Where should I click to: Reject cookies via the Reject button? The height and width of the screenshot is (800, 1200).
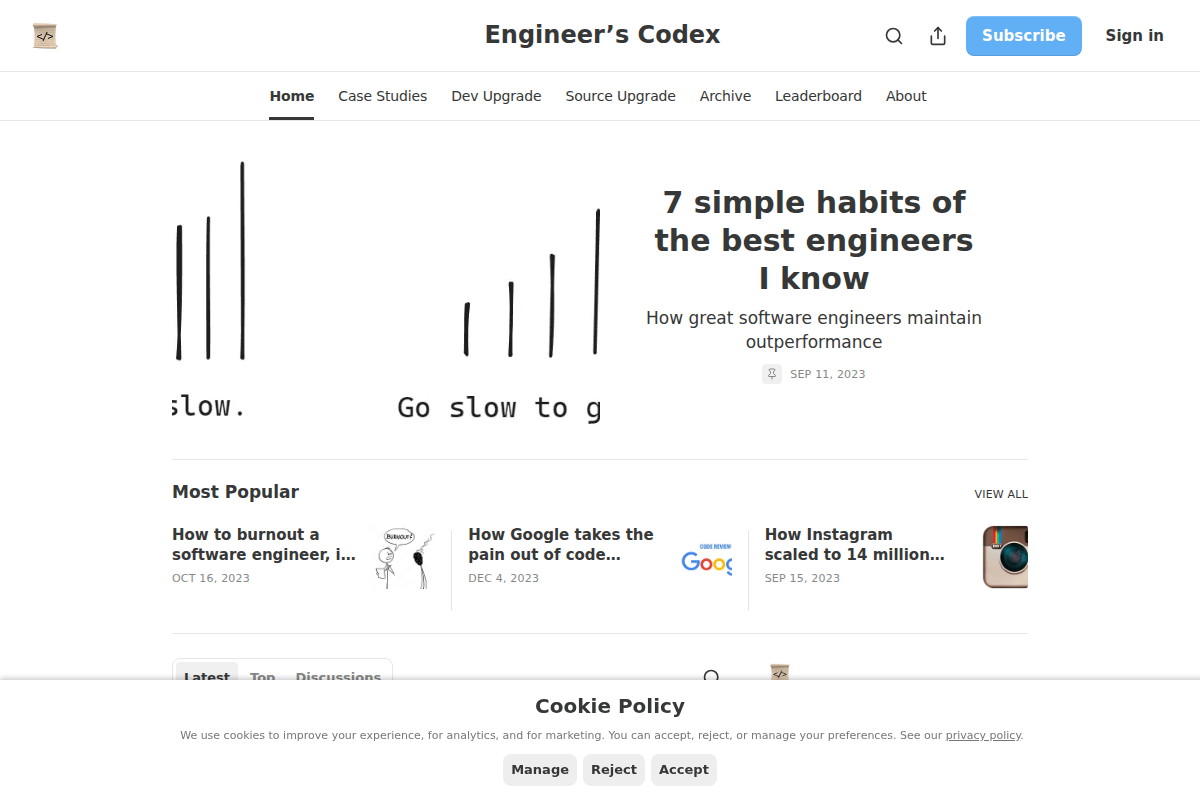point(613,769)
